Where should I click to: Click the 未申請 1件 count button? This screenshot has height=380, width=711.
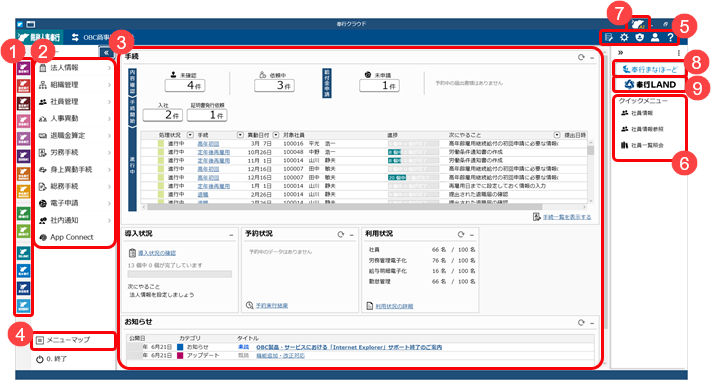point(380,85)
